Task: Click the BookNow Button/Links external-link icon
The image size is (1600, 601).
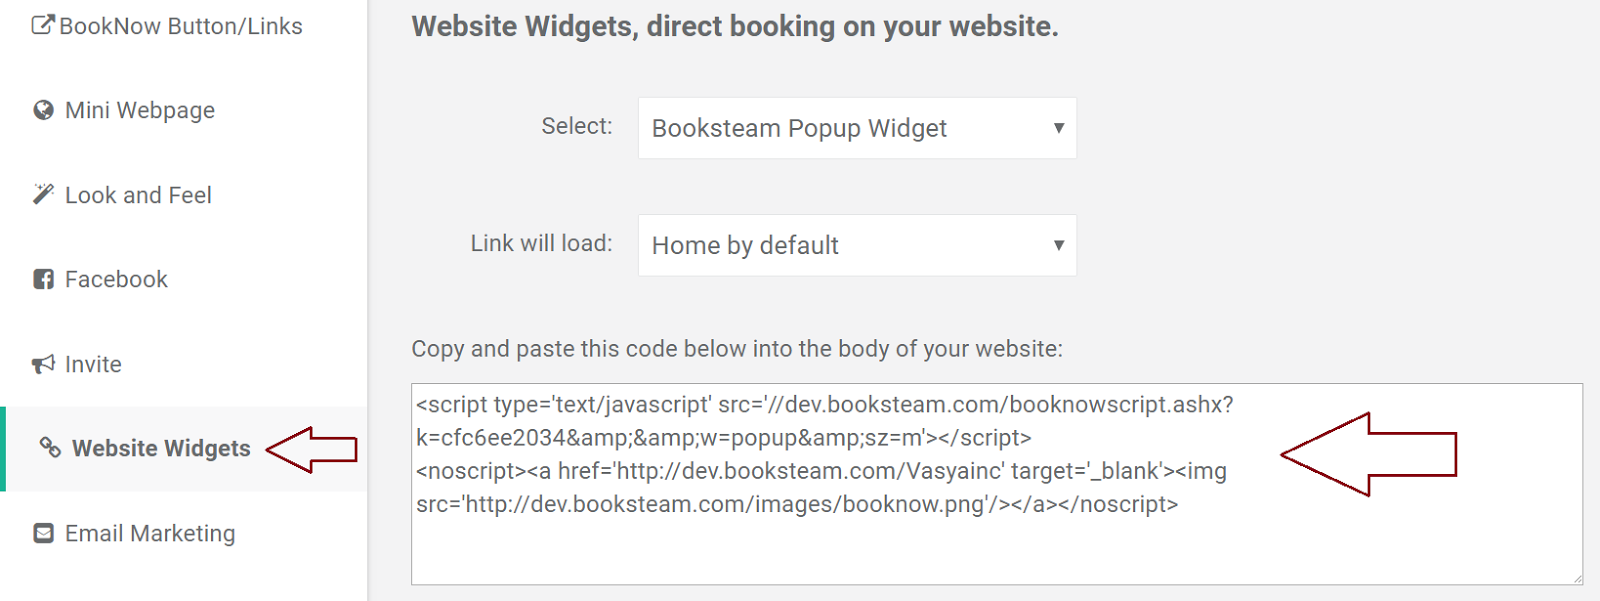Action: click(x=43, y=24)
